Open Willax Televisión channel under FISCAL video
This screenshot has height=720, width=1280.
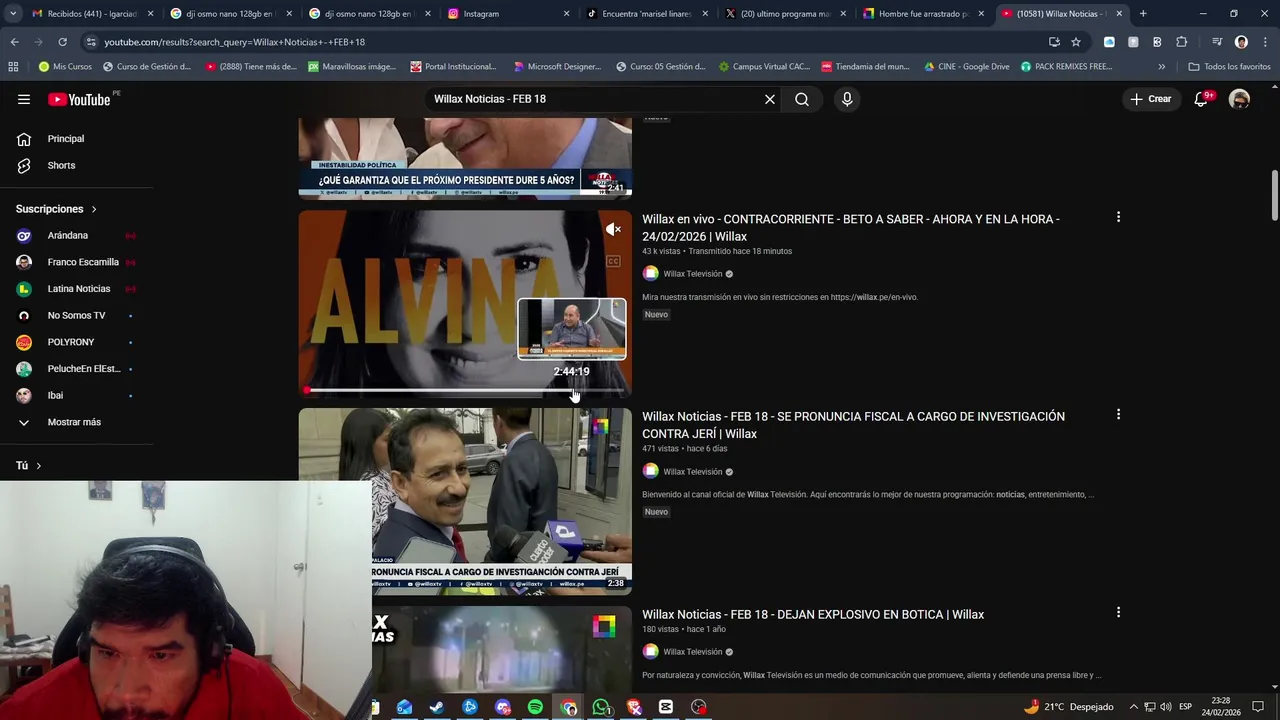(692, 472)
